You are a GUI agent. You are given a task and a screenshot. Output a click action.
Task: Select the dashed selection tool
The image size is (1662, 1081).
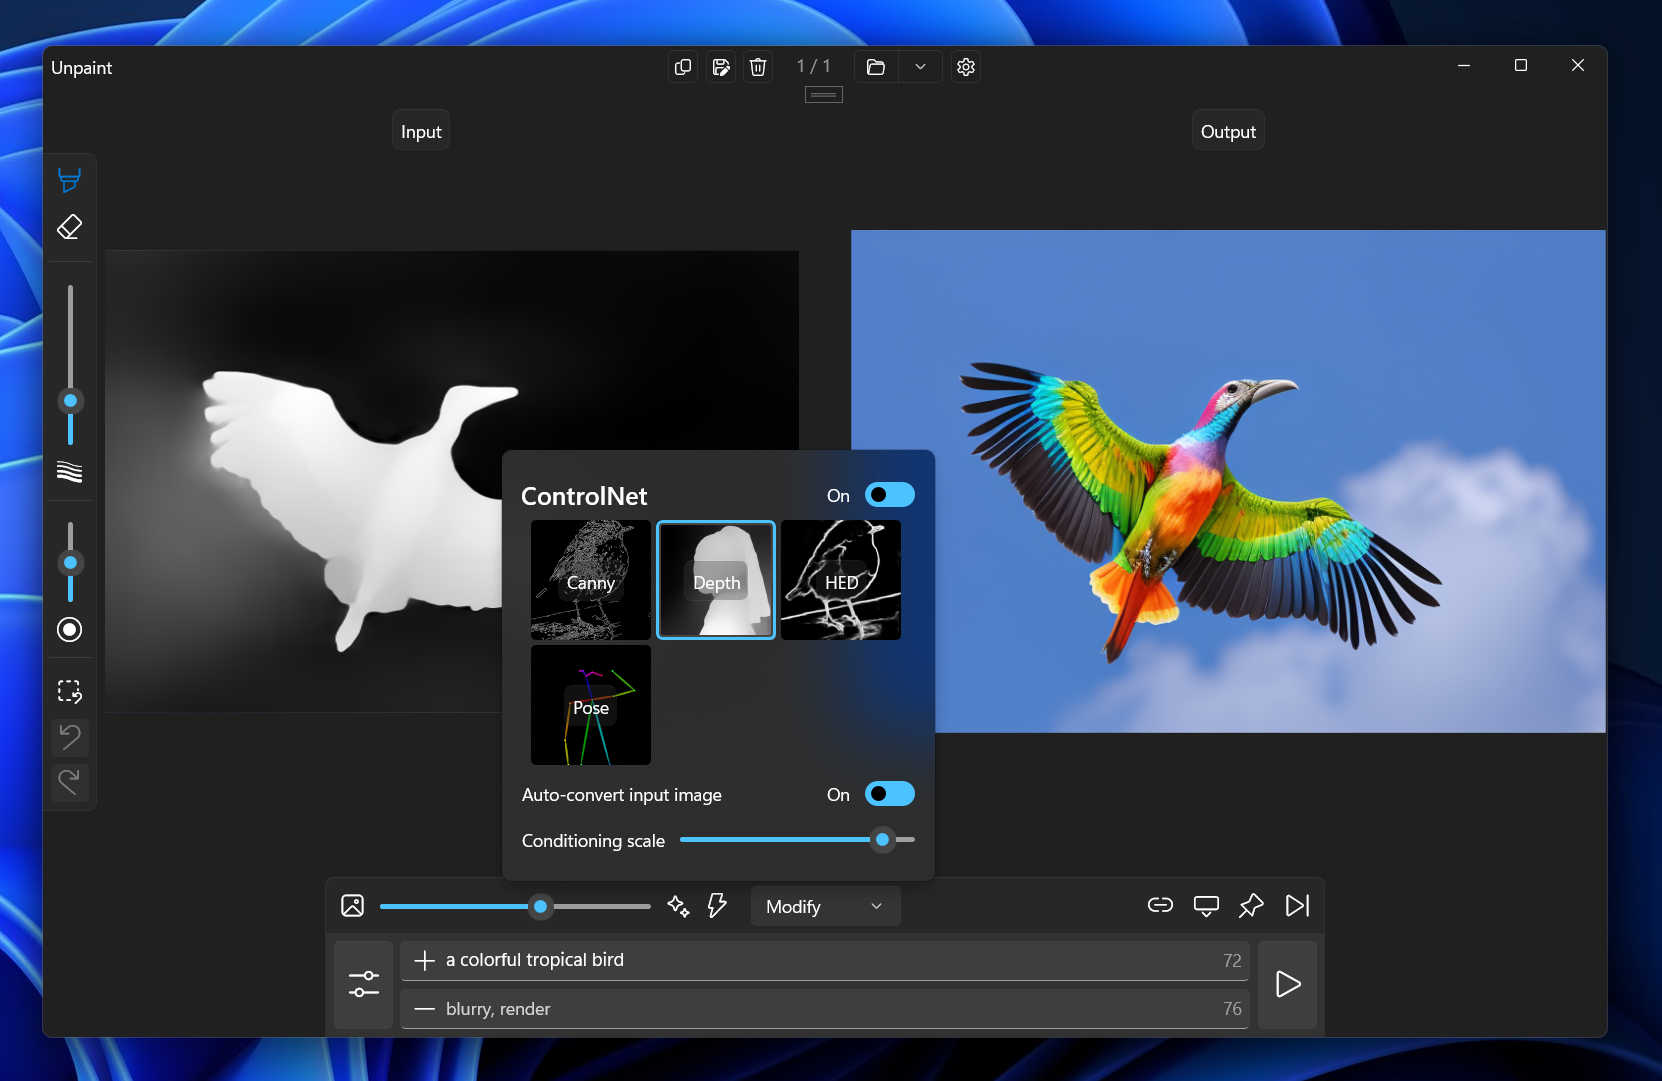point(69,691)
